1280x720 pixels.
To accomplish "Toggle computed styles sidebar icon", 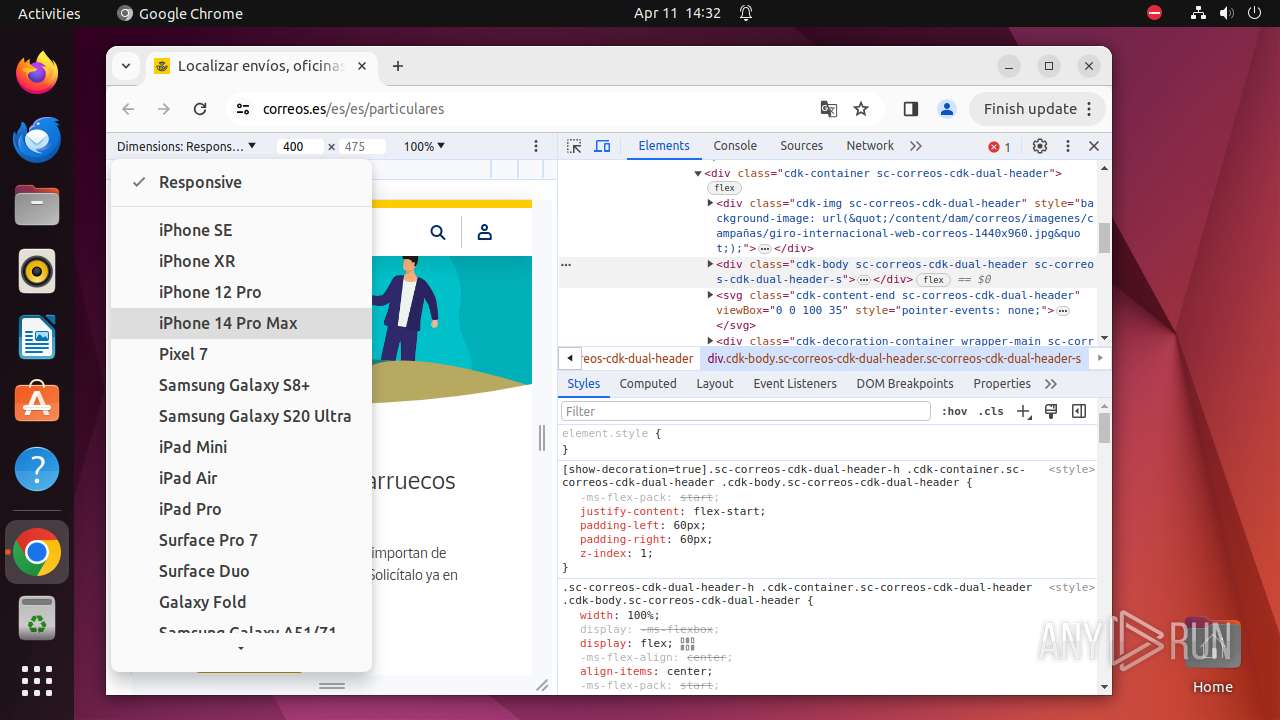I will [x=1079, y=411].
